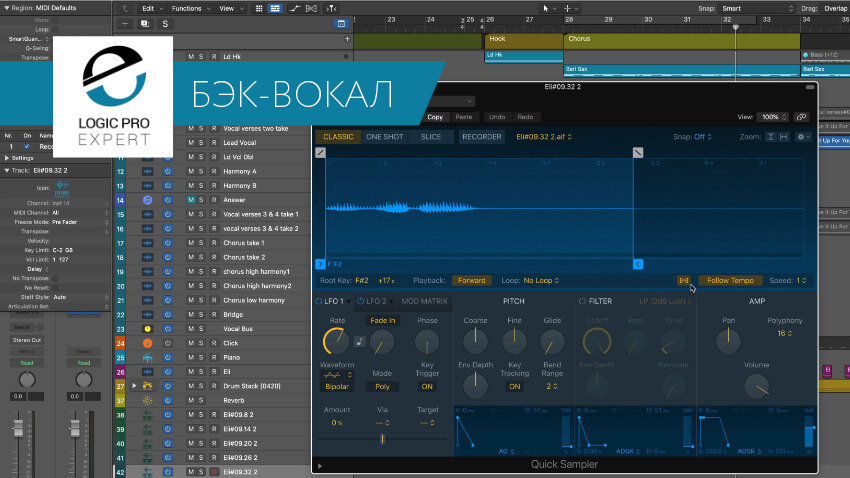Switch to the ONE SHOT mode tab

coord(384,137)
